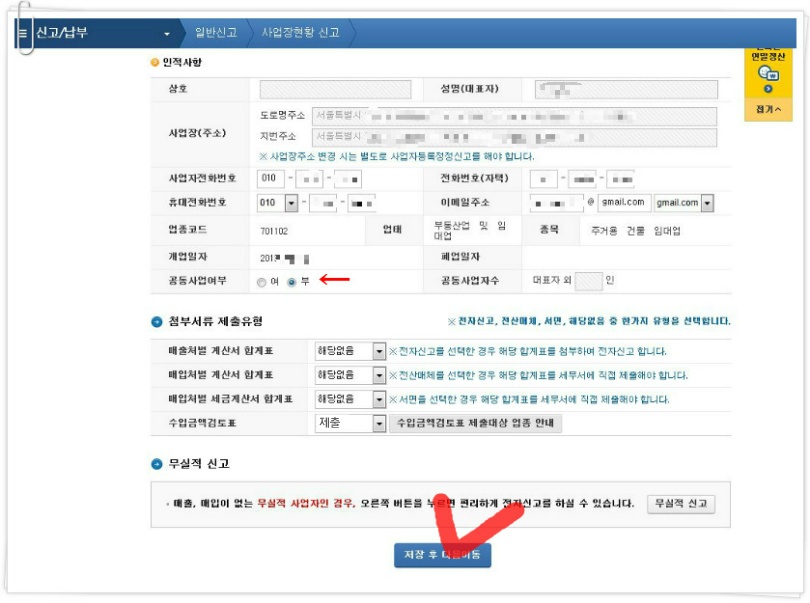Click the blue arrow icon beside 무실적 신고
Screen dimensions: 810x603
point(157,464)
